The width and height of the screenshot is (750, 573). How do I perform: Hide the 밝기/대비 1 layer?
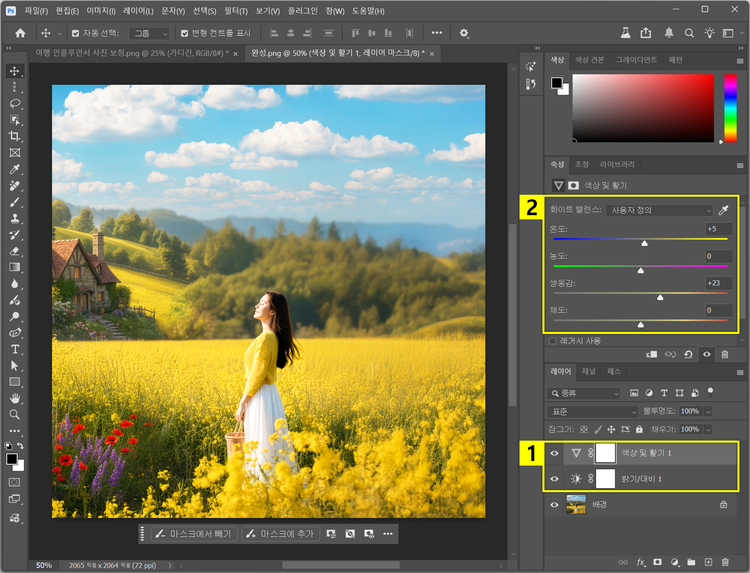(555, 480)
